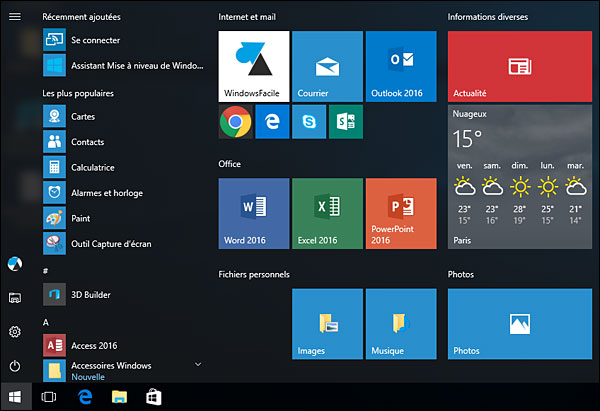Click the Photos group header

point(461,274)
